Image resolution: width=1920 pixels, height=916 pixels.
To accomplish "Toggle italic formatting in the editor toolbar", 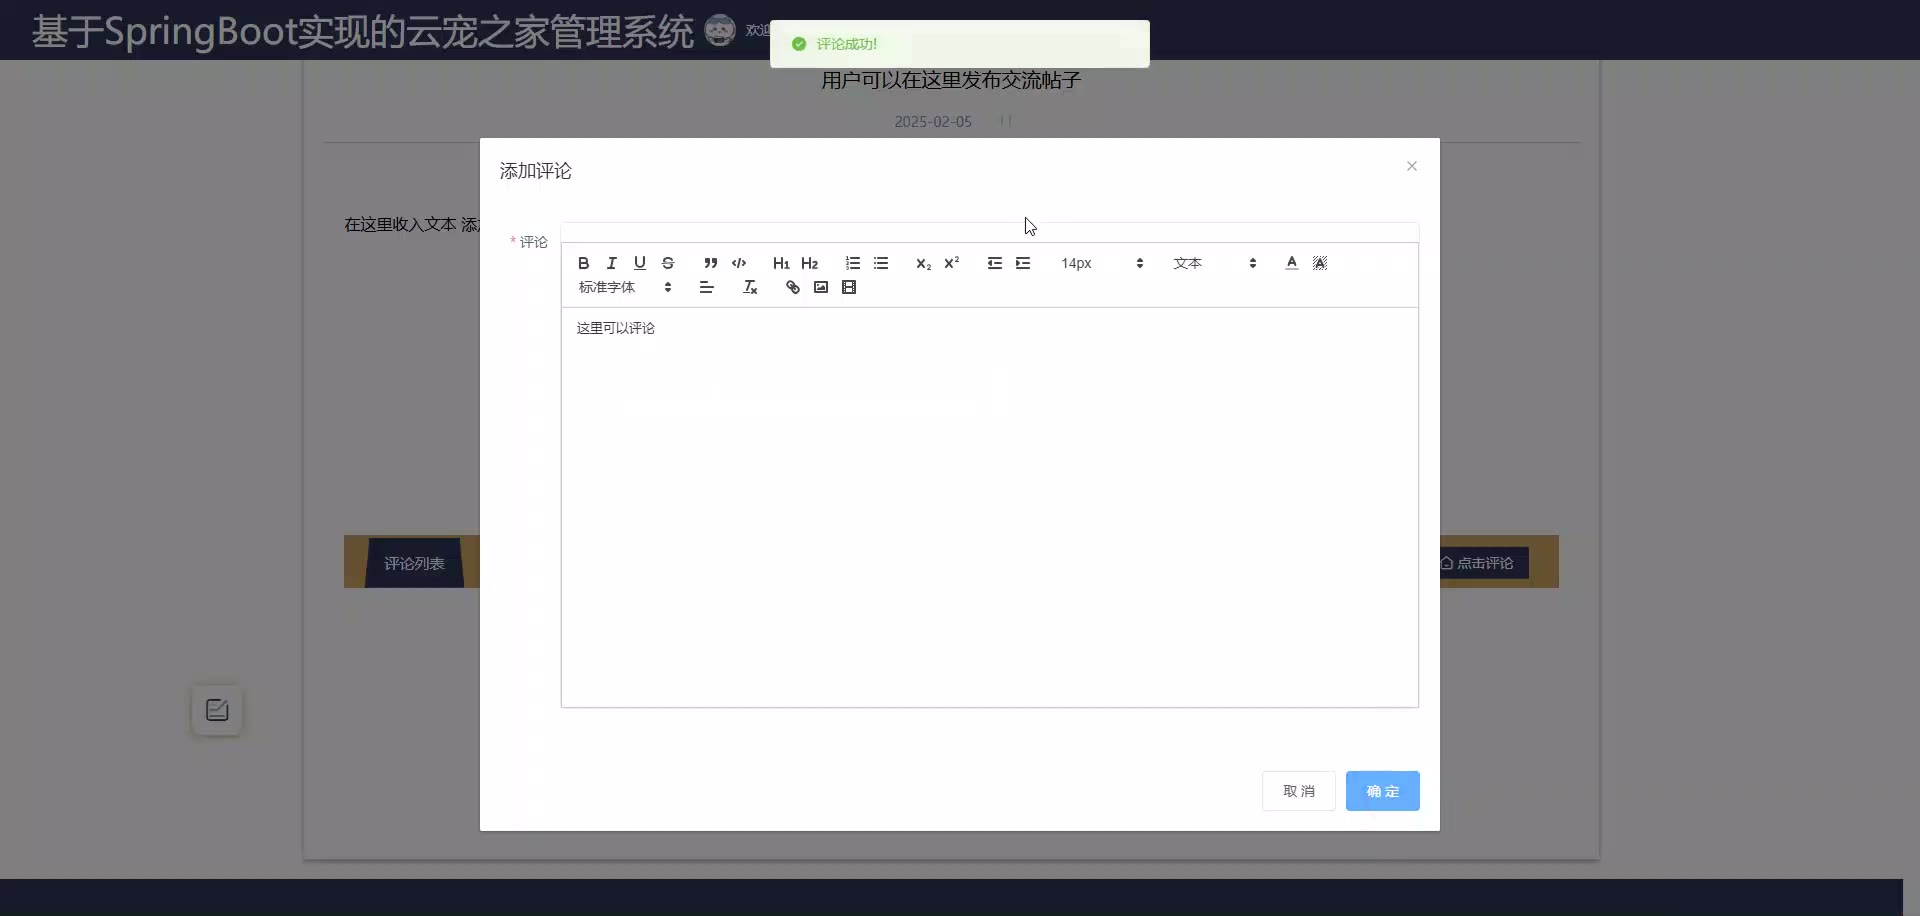I will click(x=612, y=263).
